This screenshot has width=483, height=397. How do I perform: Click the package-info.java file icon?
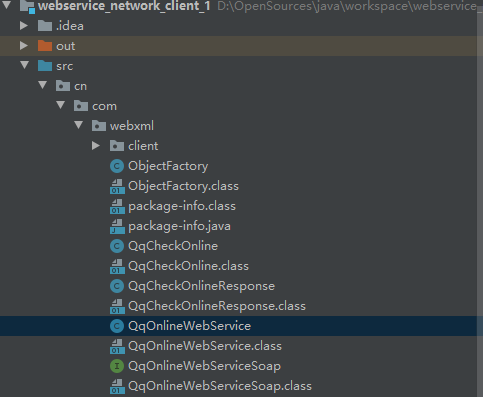(x=117, y=226)
